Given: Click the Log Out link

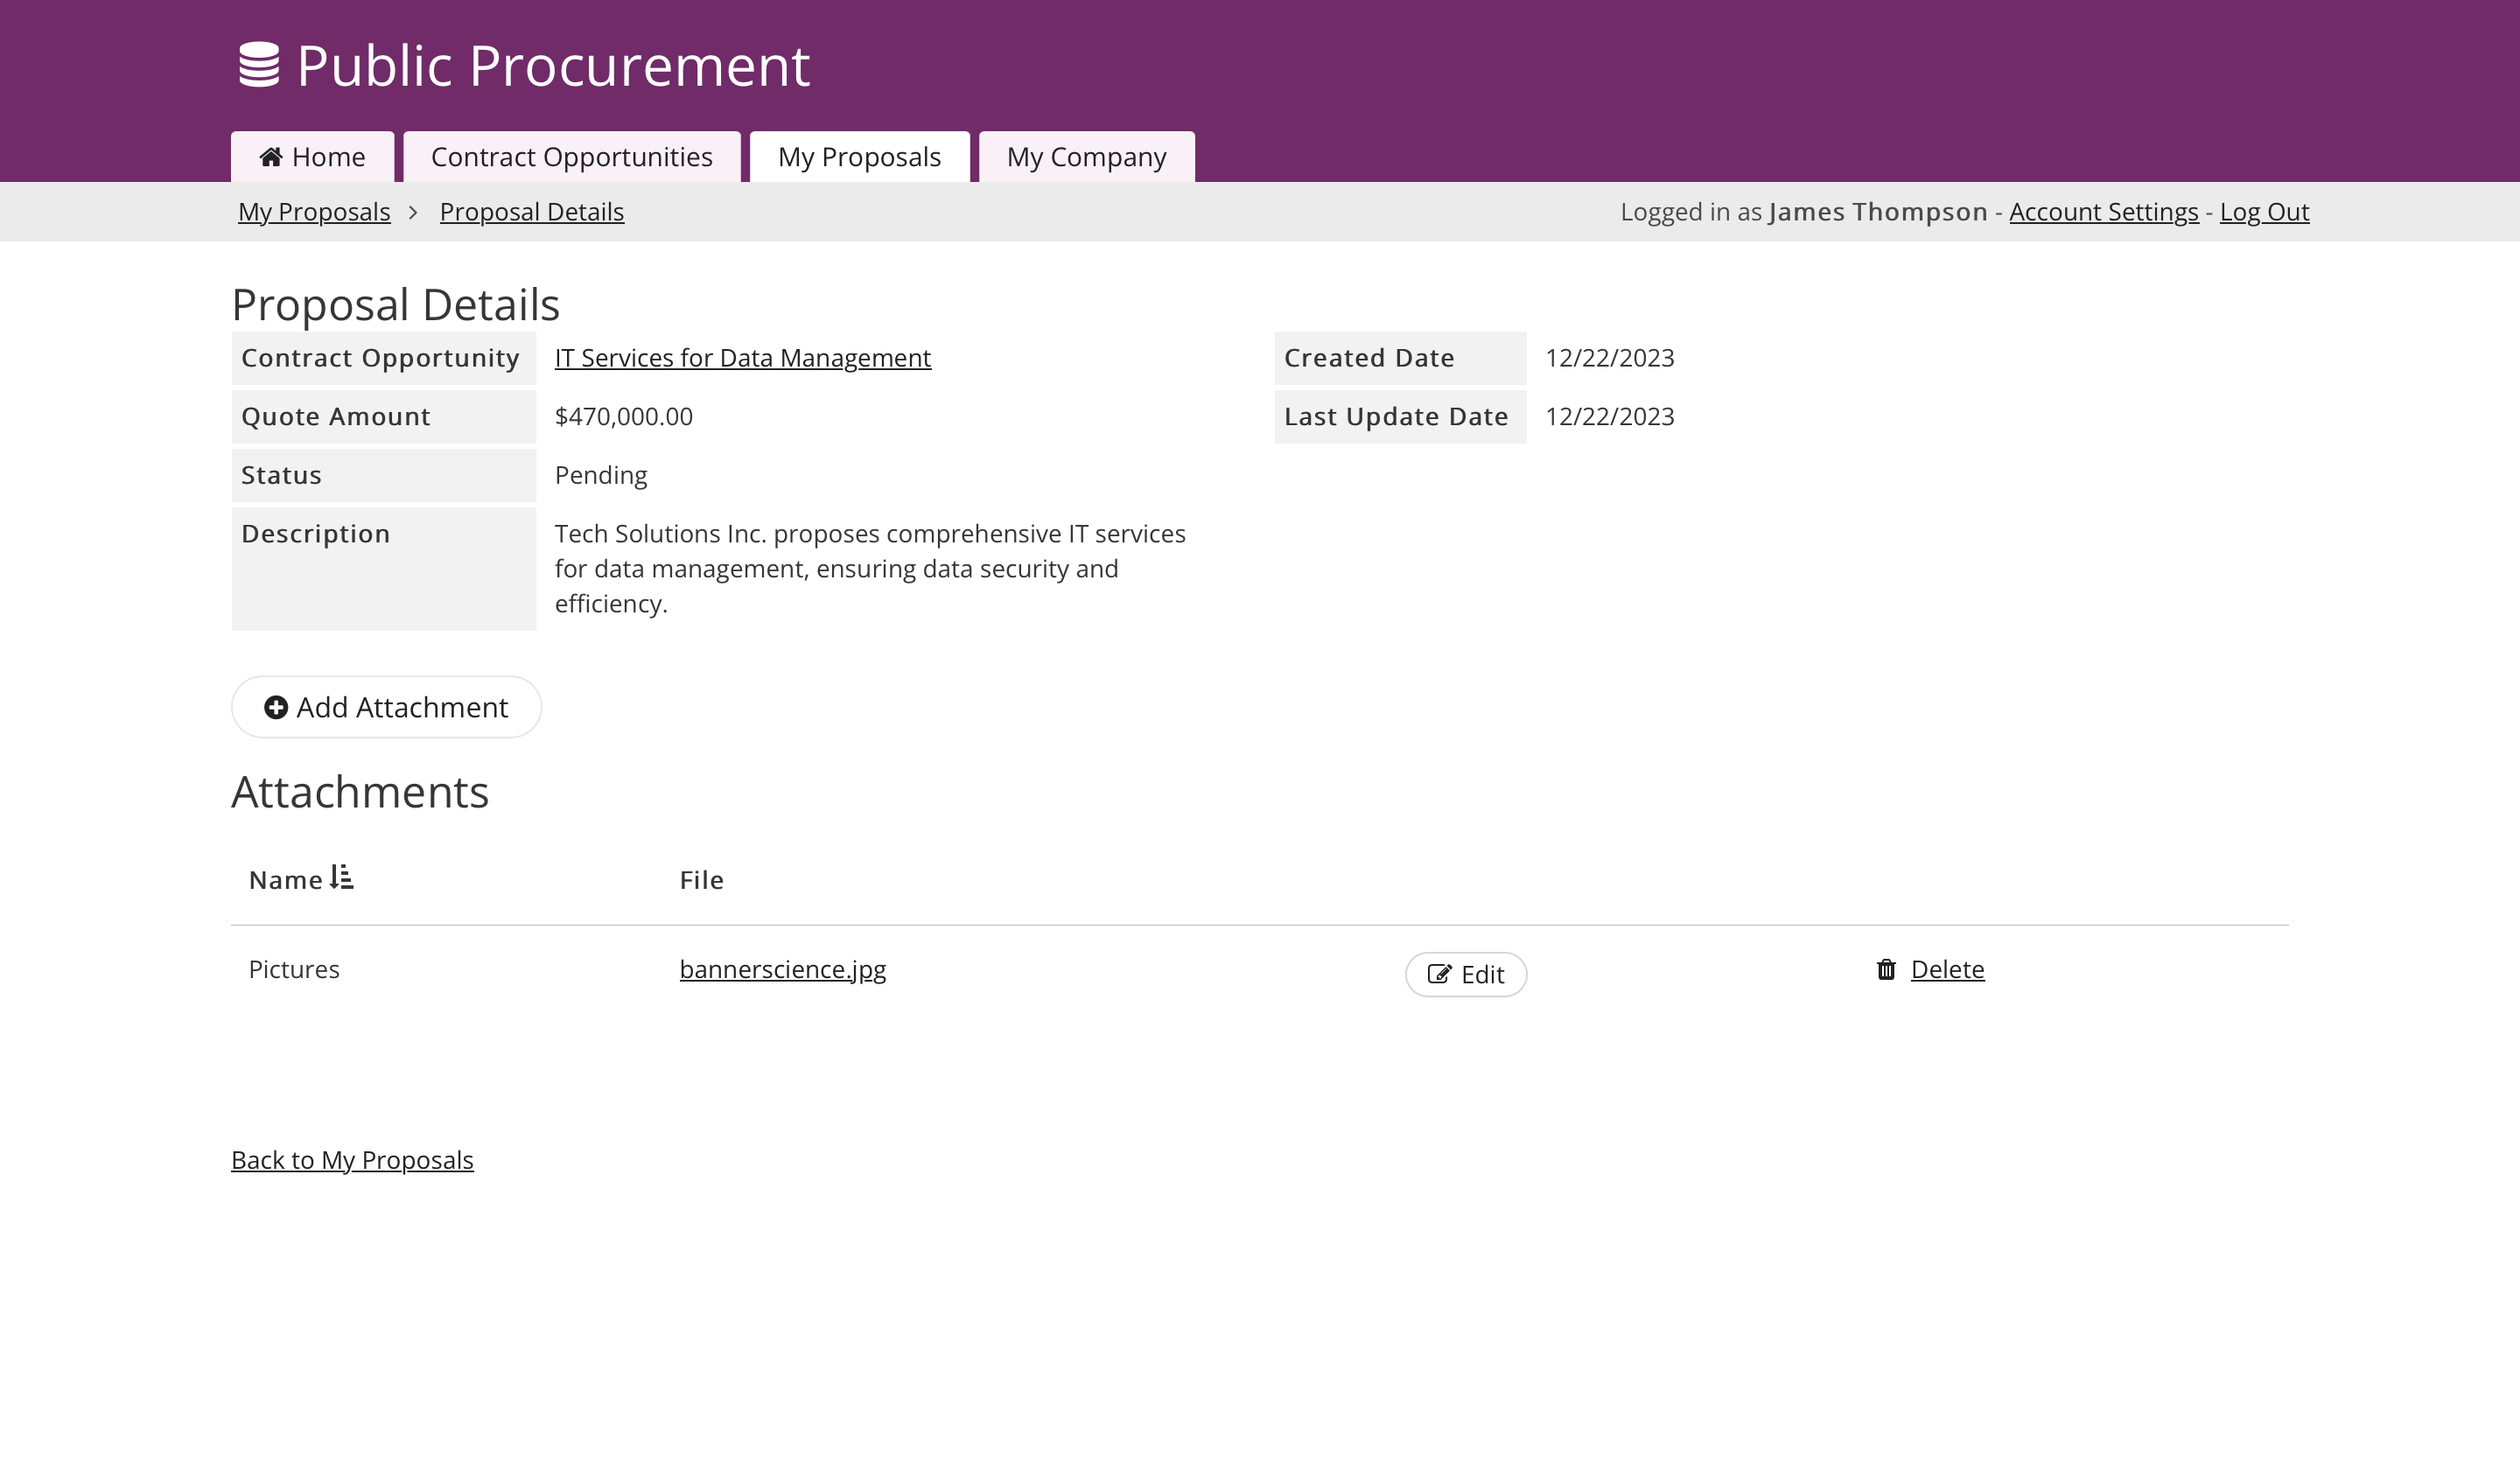Looking at the screenshot, I should coord(2264,212).
